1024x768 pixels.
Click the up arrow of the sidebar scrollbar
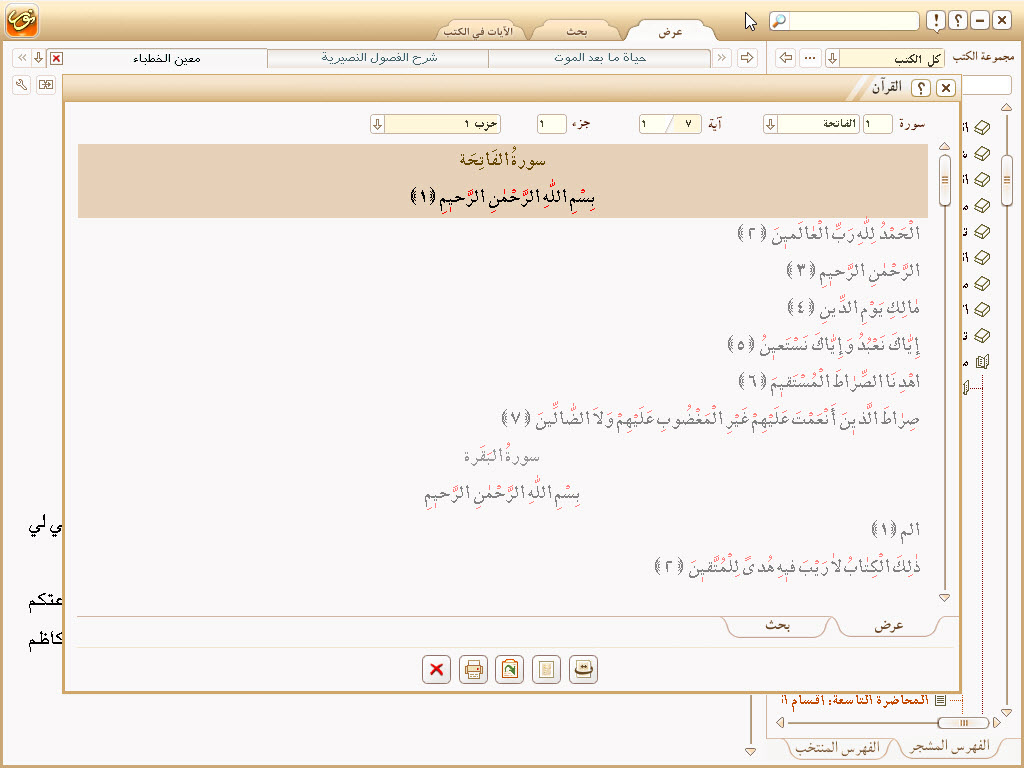[x=1006, y=107]
